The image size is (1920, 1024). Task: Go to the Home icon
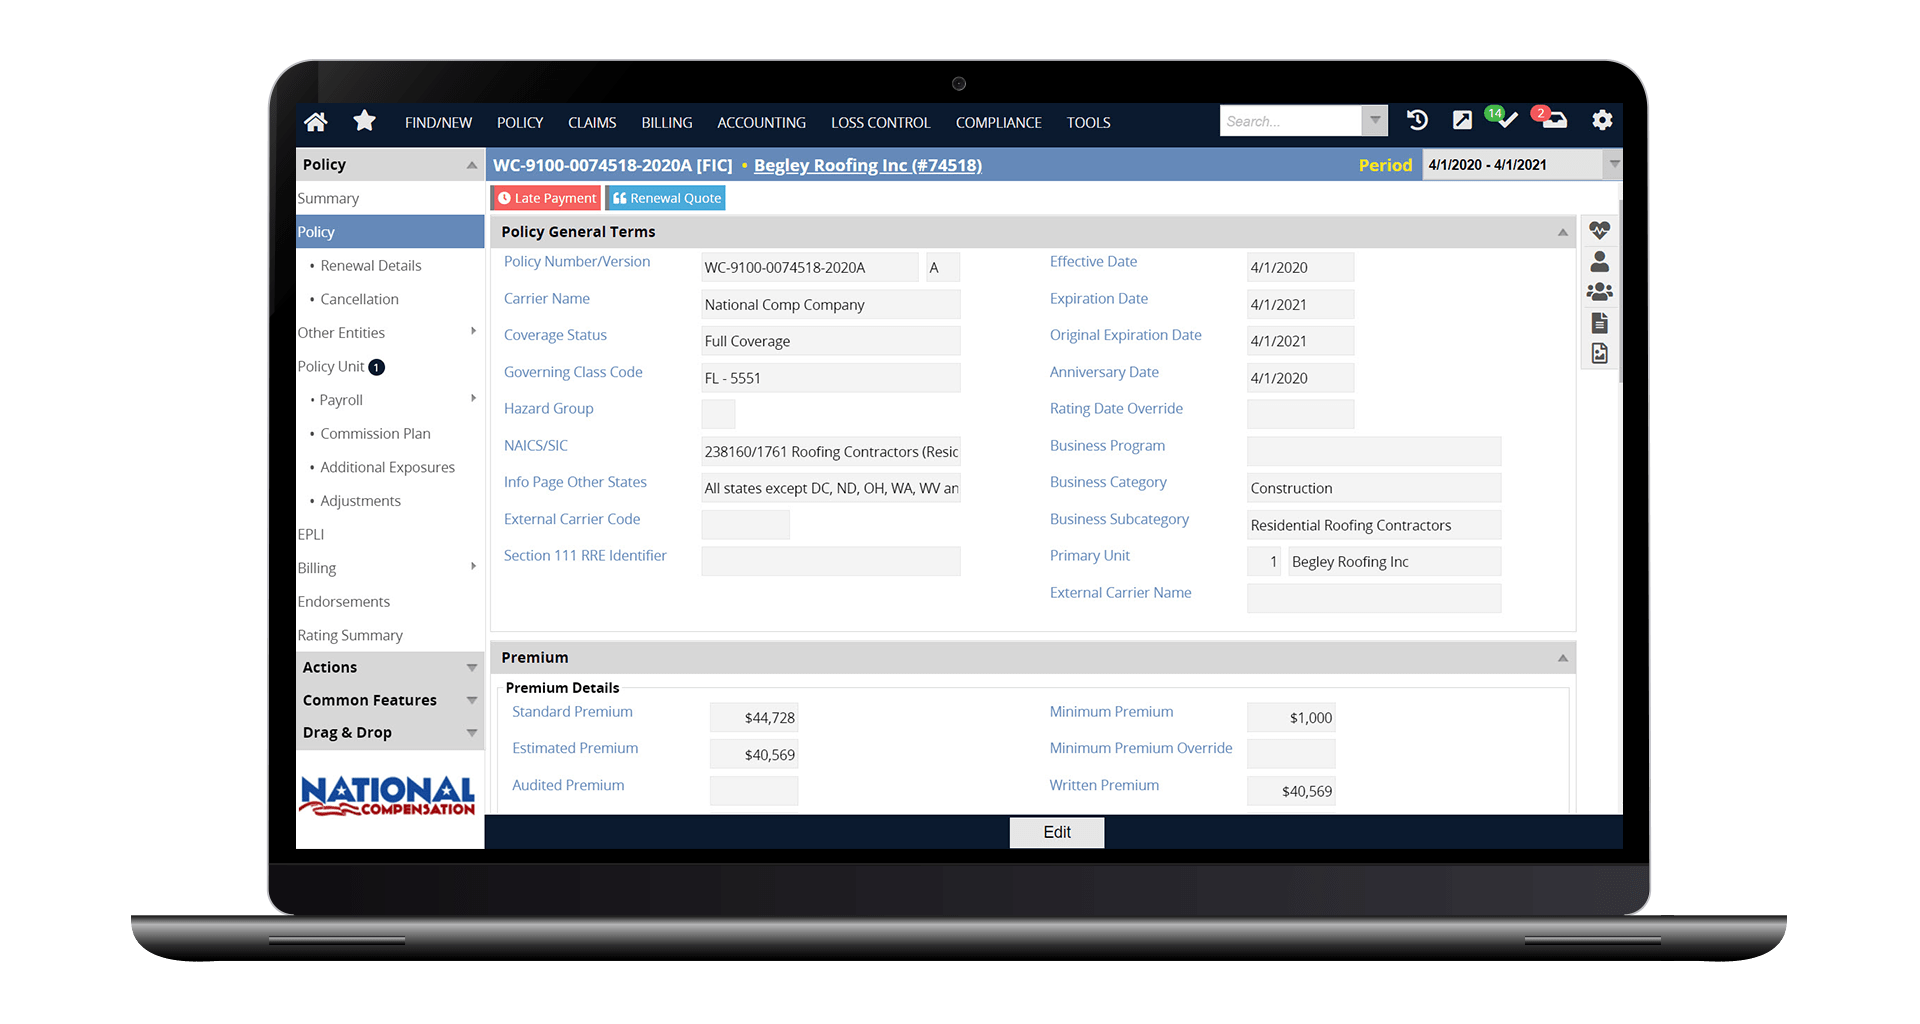click(x=316, y=121)
